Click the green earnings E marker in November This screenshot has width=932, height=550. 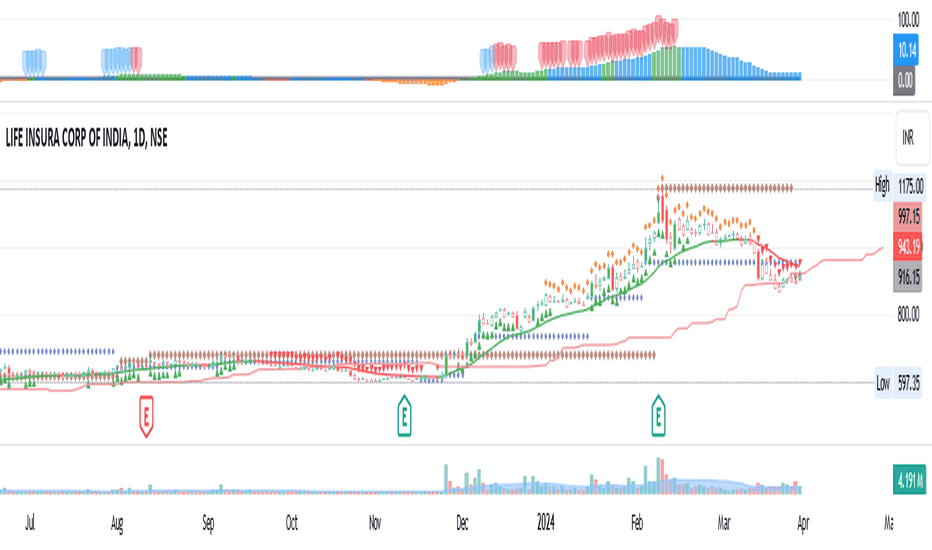coord(404,416)
